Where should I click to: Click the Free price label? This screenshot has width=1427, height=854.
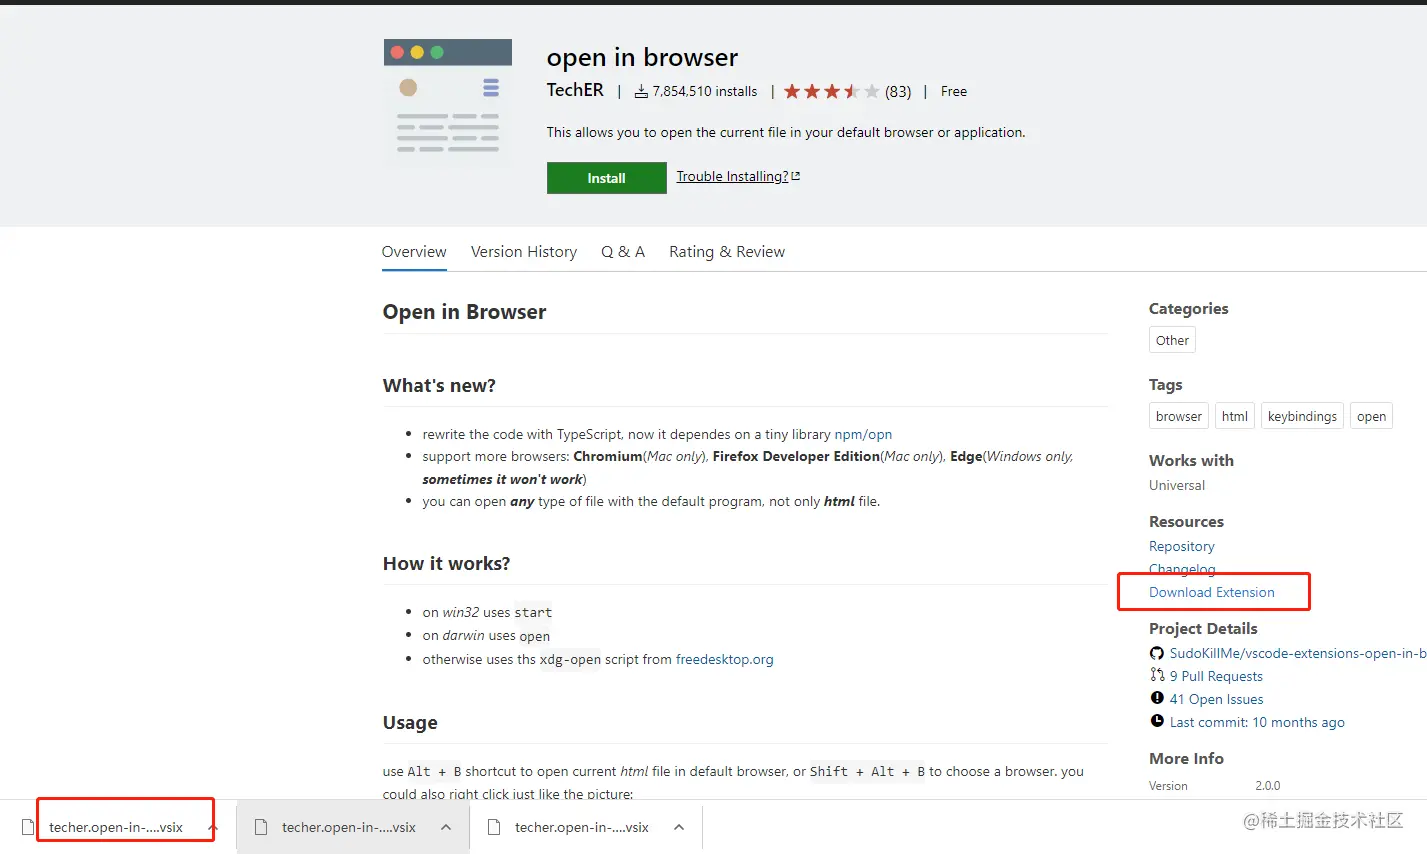954,91
